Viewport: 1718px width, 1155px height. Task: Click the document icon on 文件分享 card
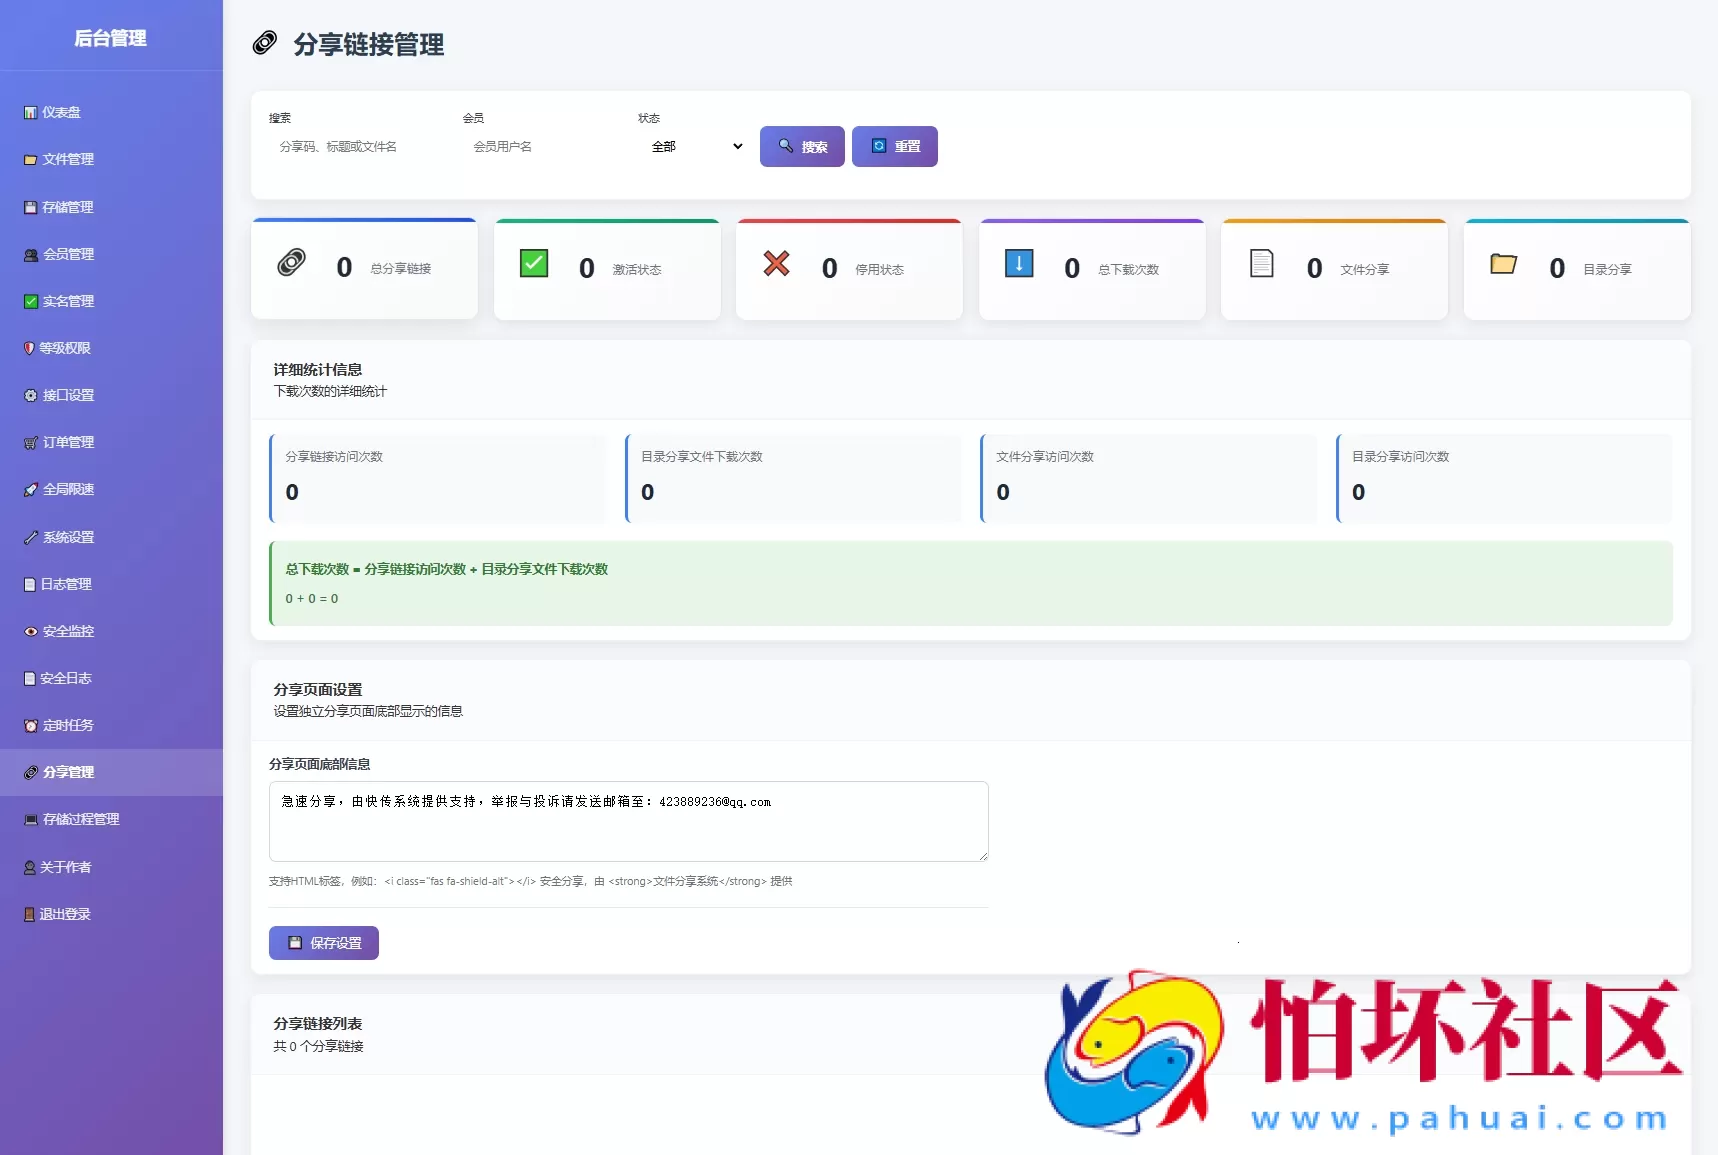[x=1261, y=263]
